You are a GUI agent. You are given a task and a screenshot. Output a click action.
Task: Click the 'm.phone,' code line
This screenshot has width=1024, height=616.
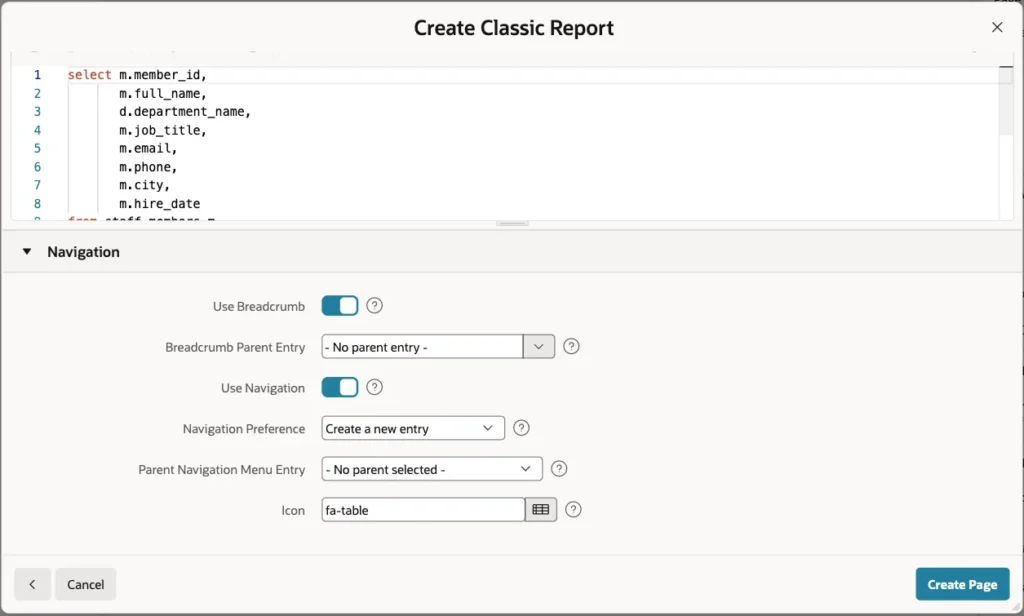[148, 167]
